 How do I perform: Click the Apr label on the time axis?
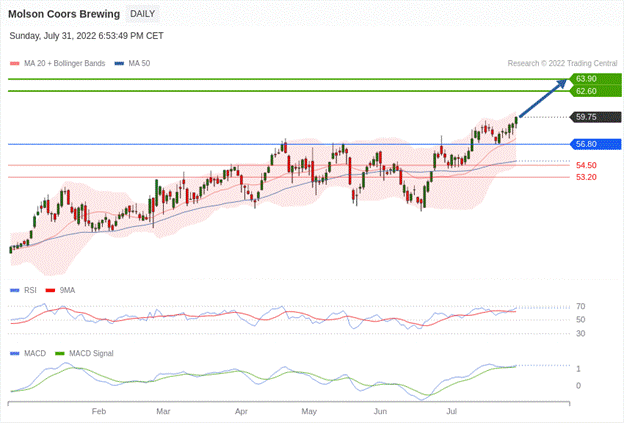[x=241, y=411]
